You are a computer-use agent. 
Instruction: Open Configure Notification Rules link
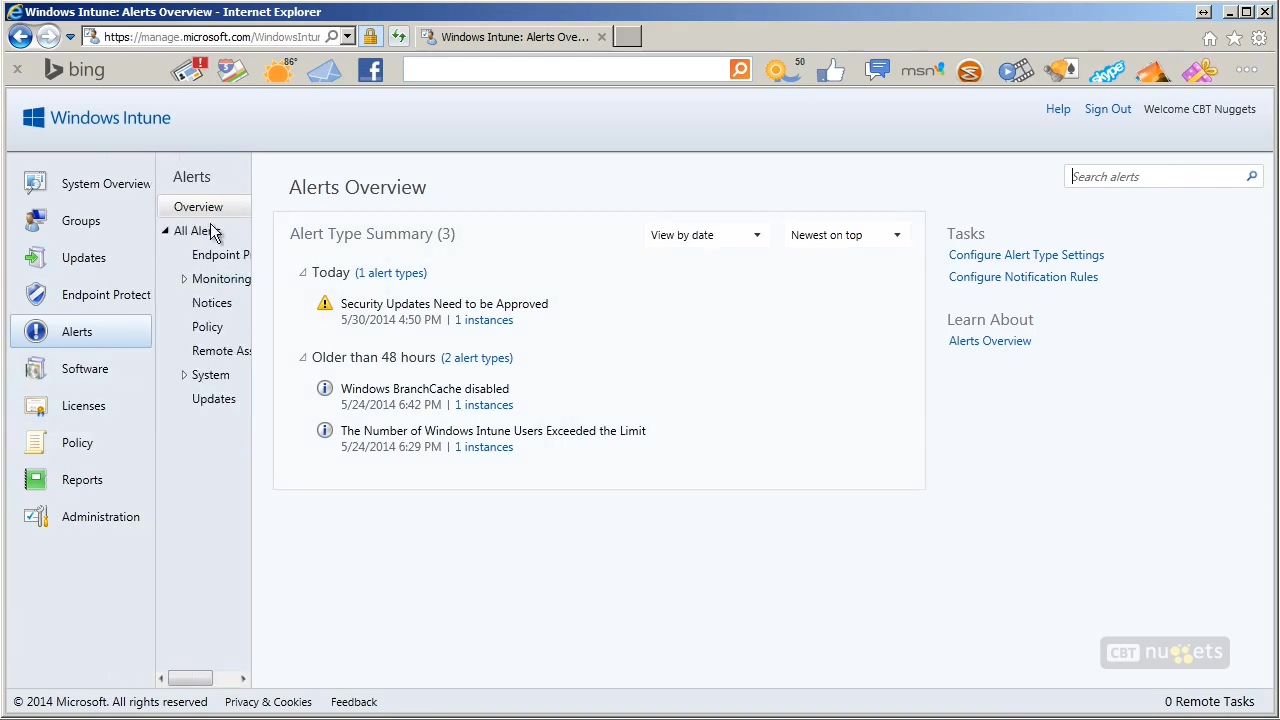coord(1023,277)
